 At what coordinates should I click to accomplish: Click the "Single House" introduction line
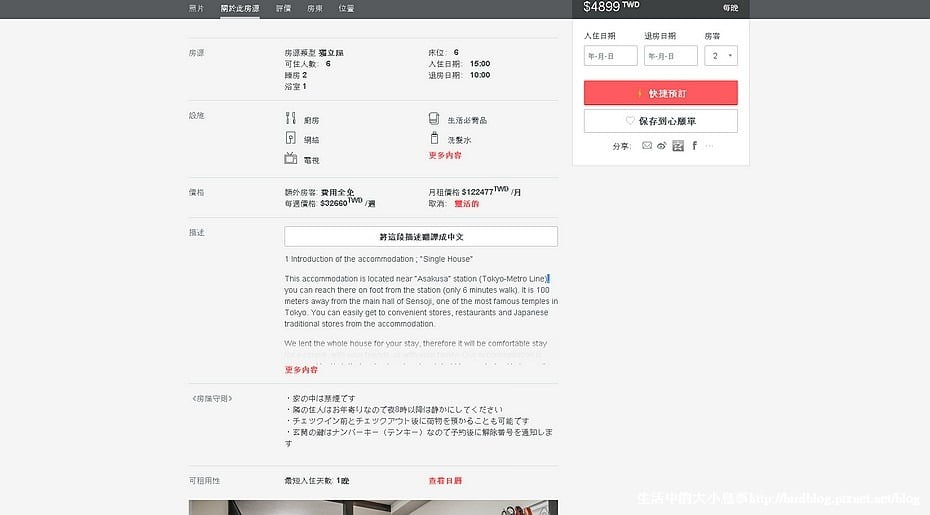tap(378, 259)
